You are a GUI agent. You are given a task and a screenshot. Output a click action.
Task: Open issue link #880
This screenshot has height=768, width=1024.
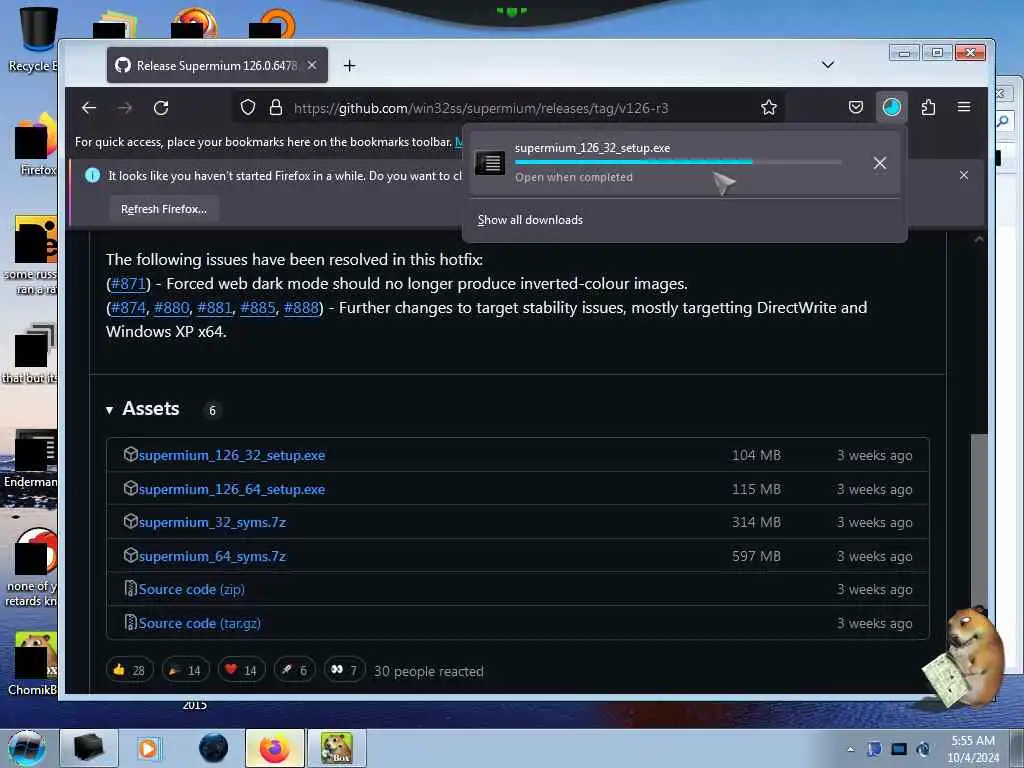171,308
